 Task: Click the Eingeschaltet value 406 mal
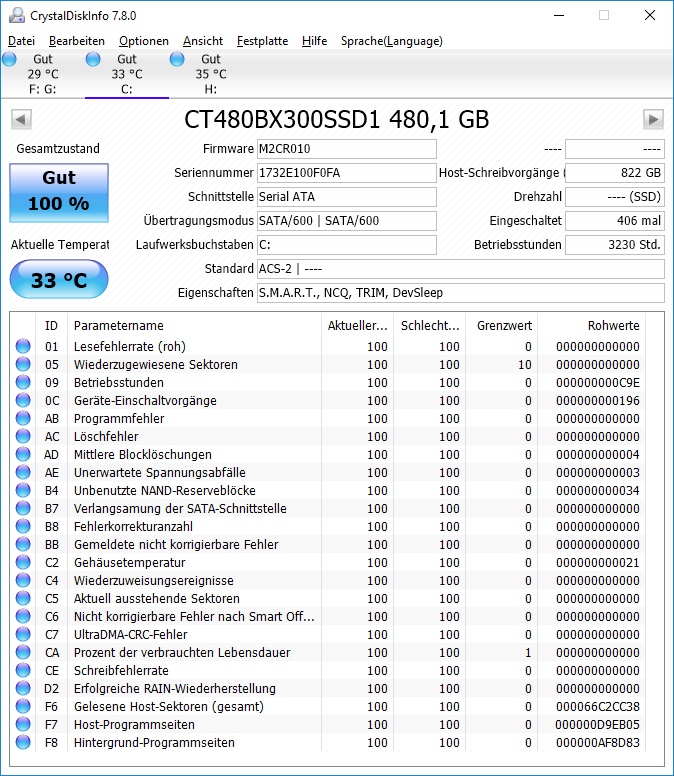pyautogui.click(x=615, y=221)
